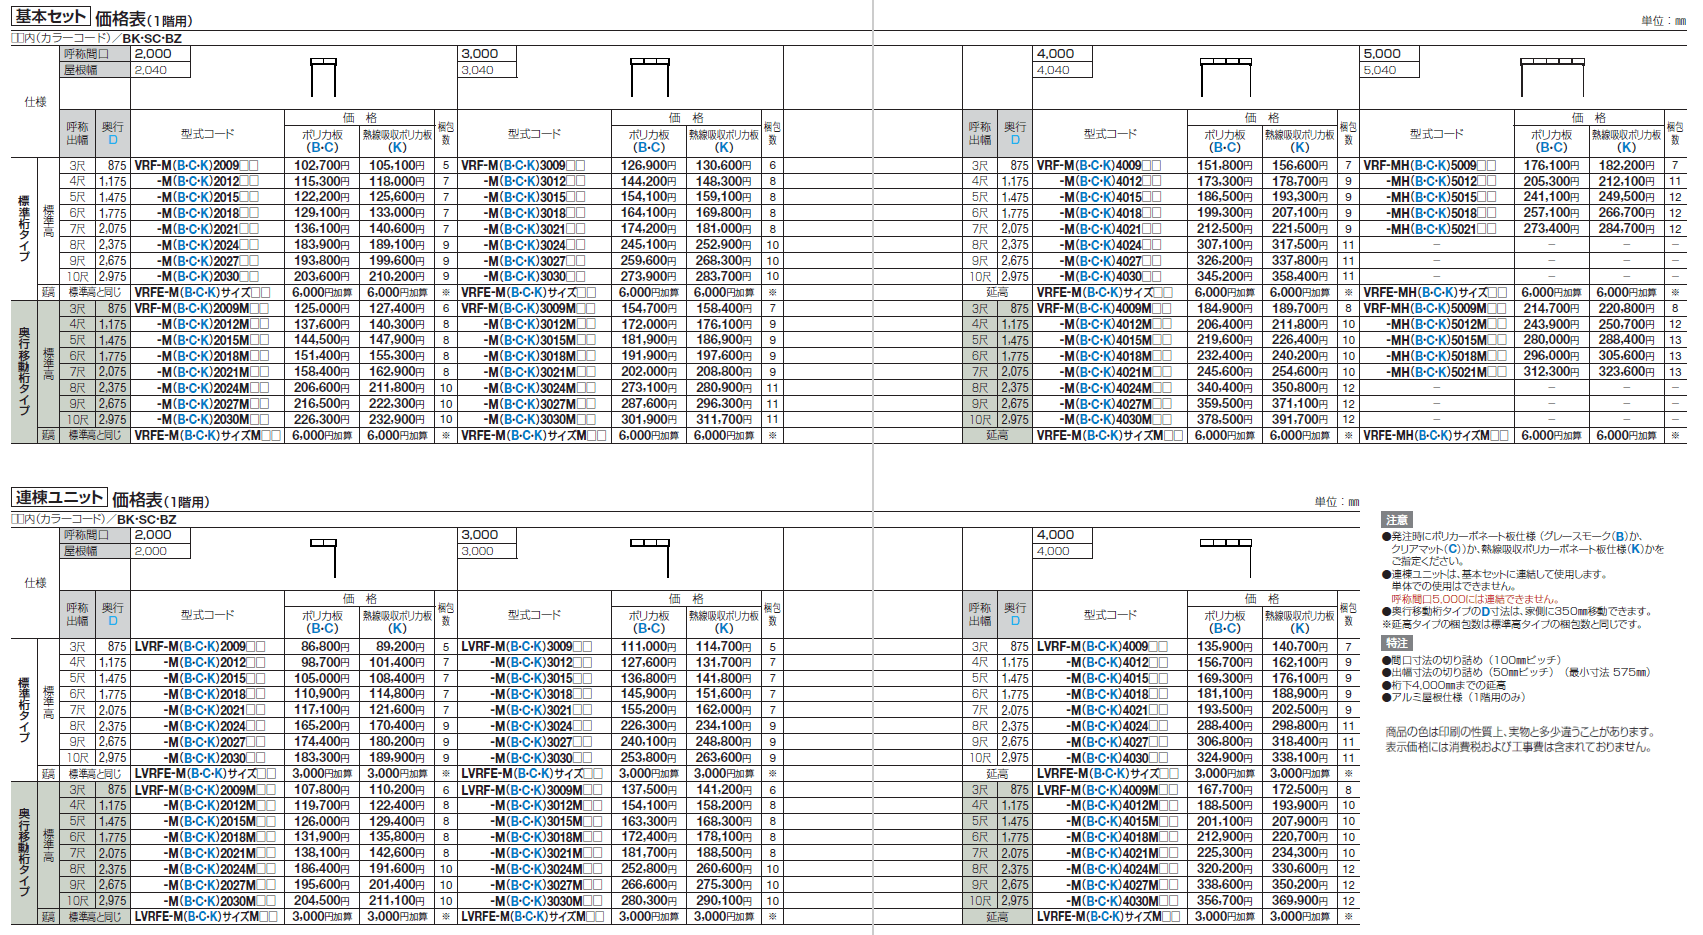Click the 2,000 width diagram in 連棟ユニット
Viewport: 1703px width, 935px height.
point(323,556)
